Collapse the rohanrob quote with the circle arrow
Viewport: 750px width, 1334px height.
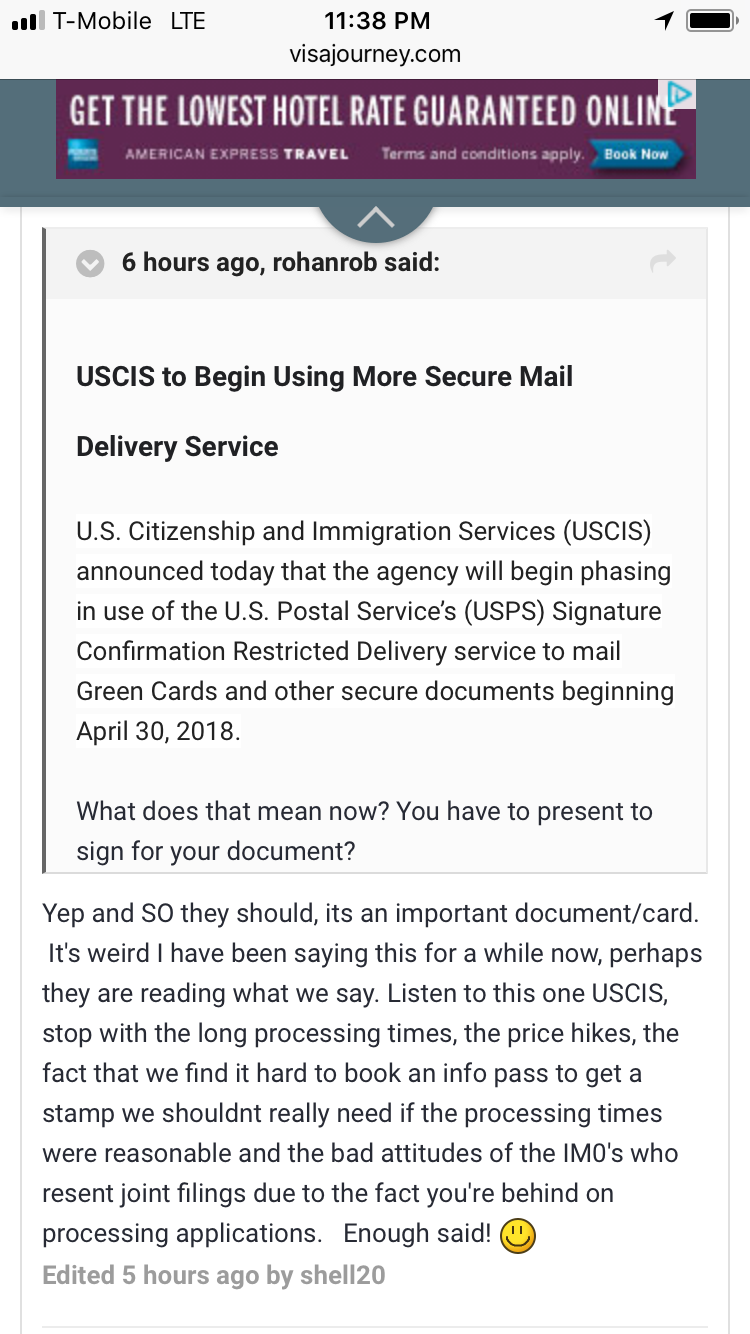click(91, 264)
